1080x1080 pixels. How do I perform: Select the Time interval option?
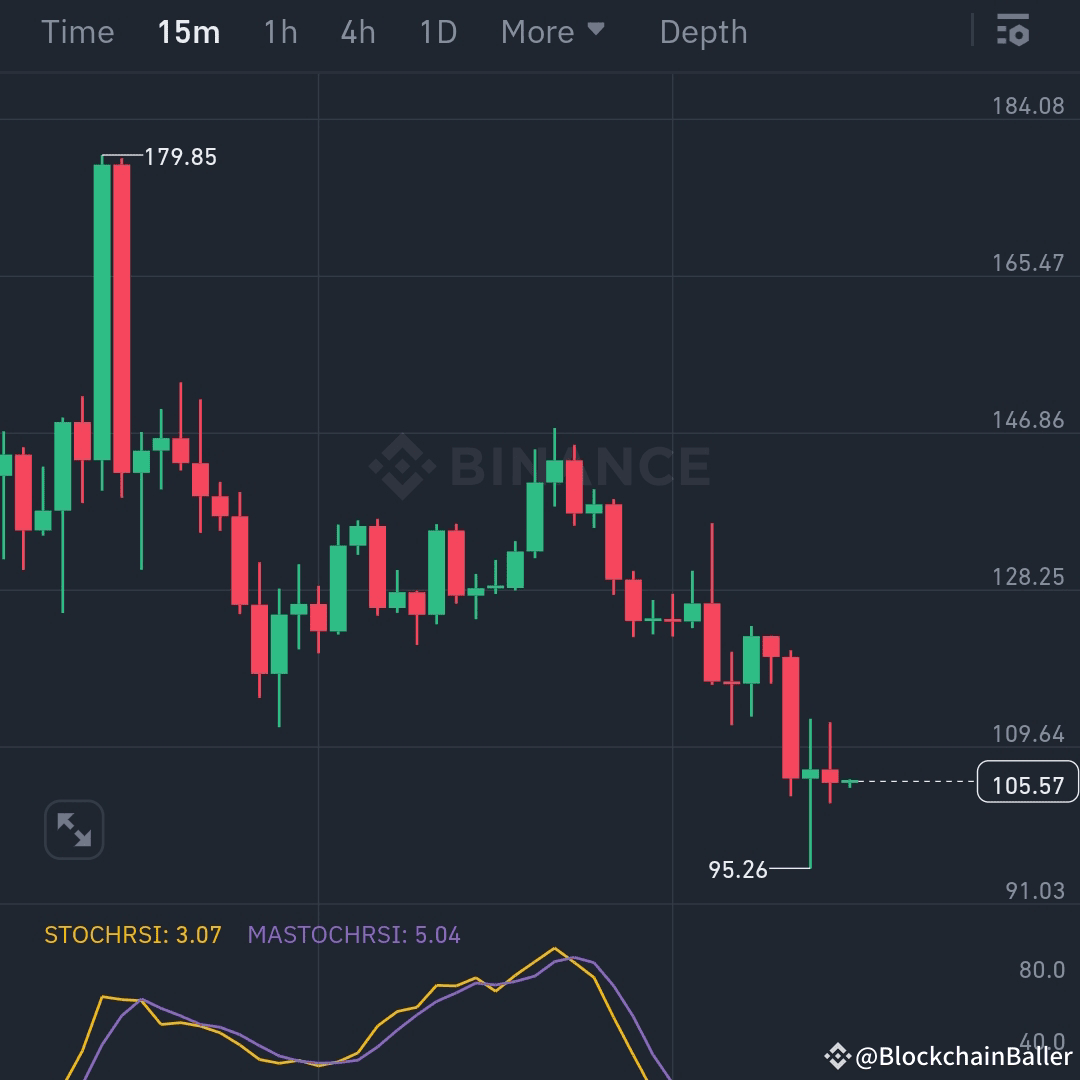coord(78,31)
